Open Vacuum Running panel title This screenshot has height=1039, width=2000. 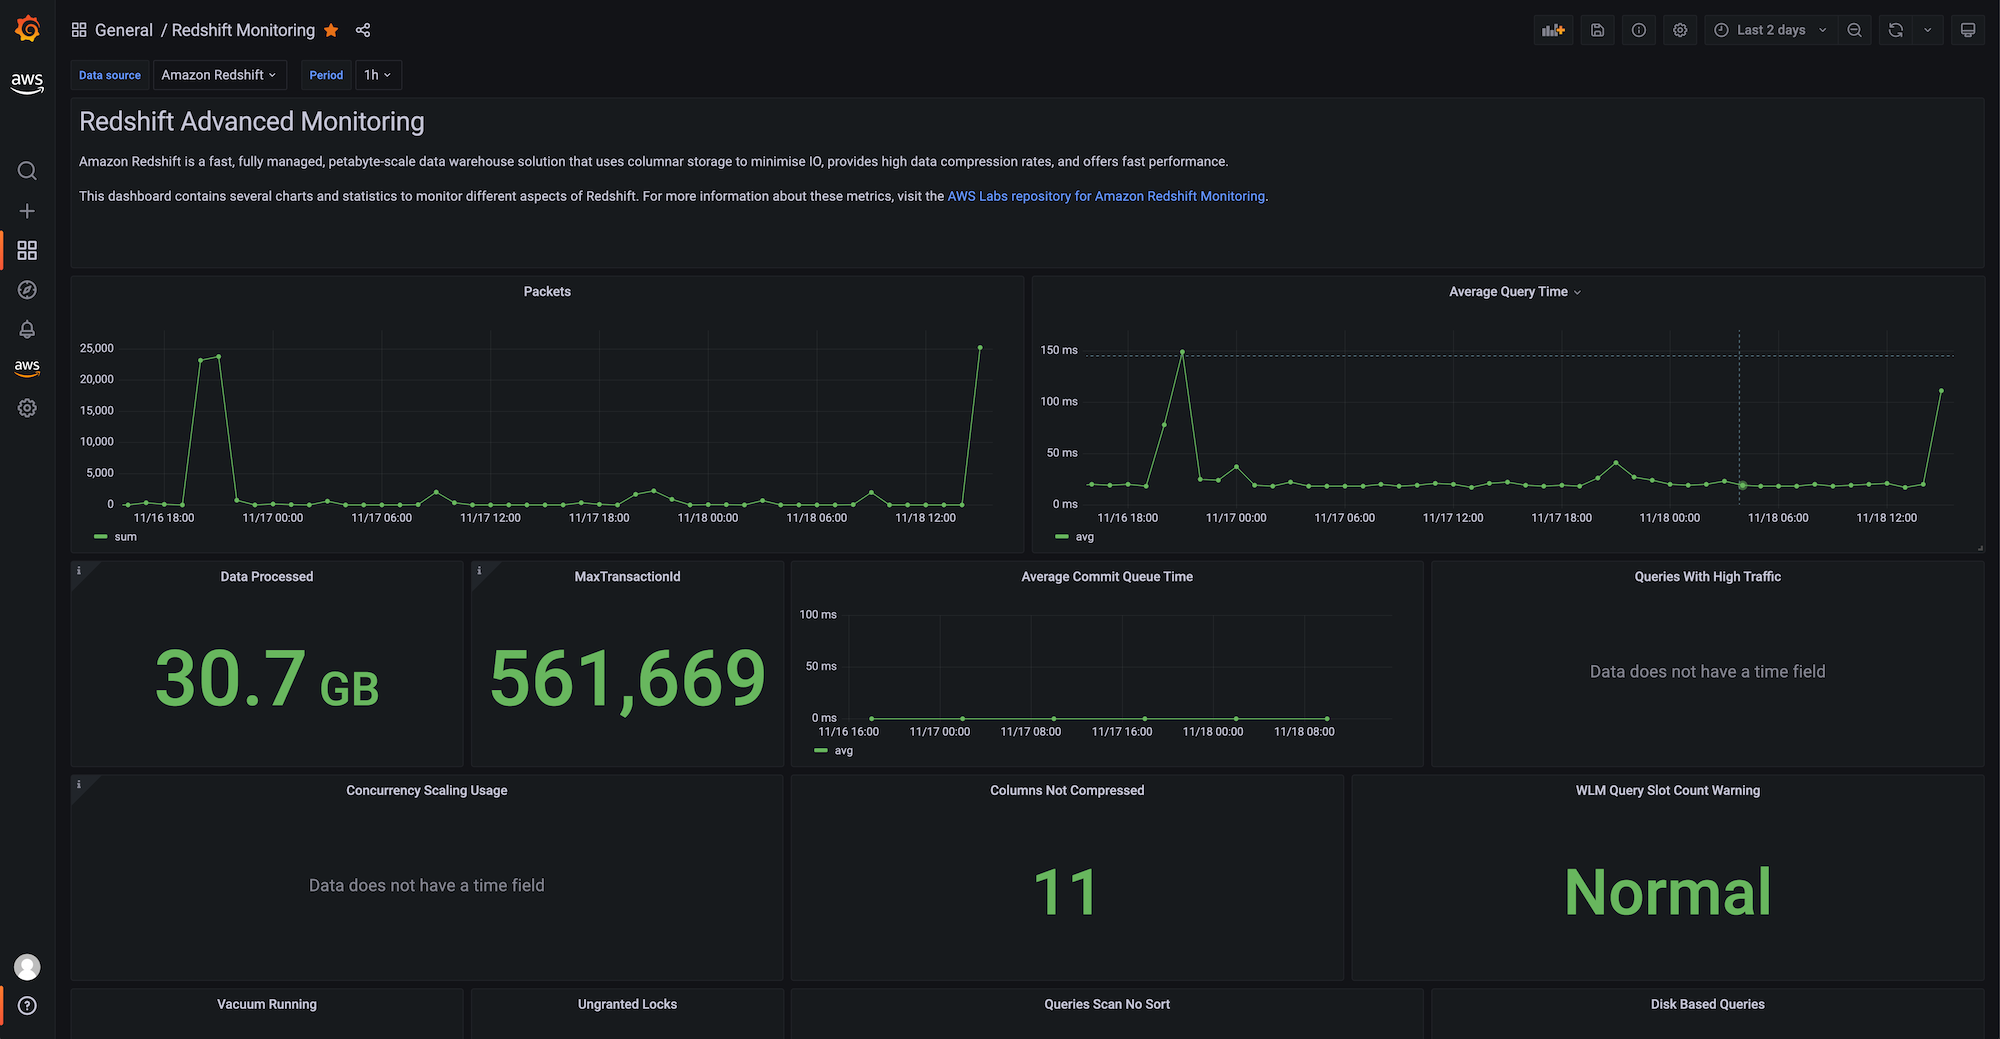(267, 1005)
